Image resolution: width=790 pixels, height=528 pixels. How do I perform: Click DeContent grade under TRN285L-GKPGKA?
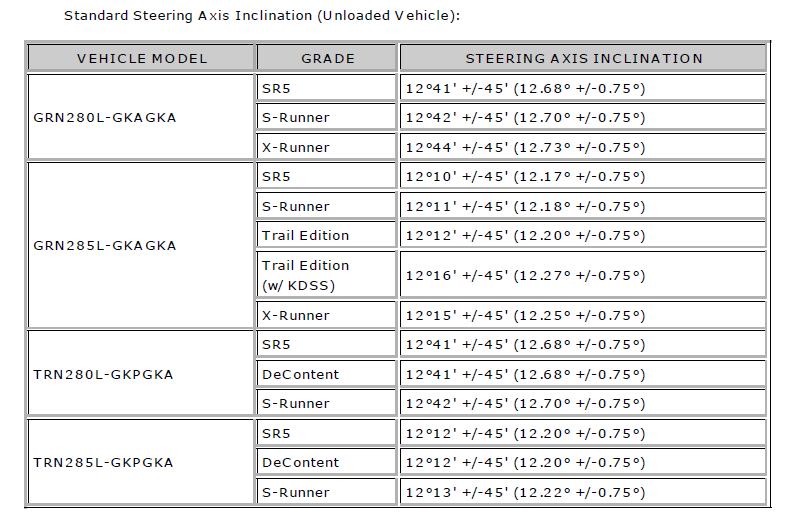click(x=327, y=462)
